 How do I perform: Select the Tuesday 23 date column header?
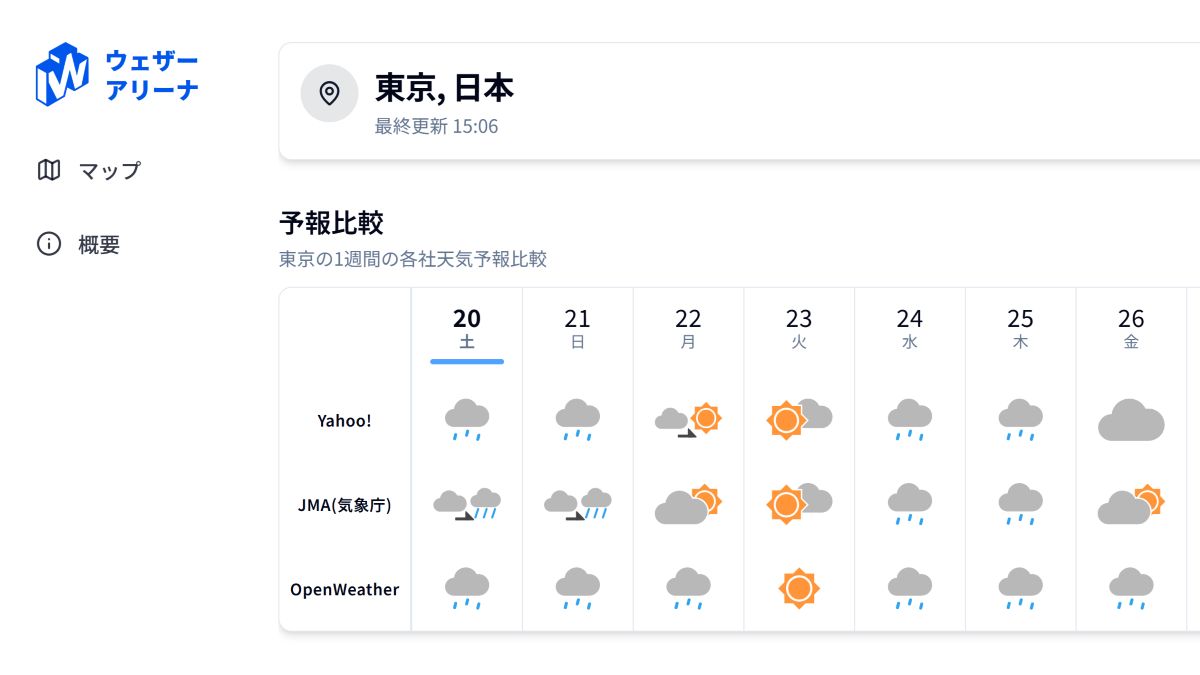click(x=799, y=327)
